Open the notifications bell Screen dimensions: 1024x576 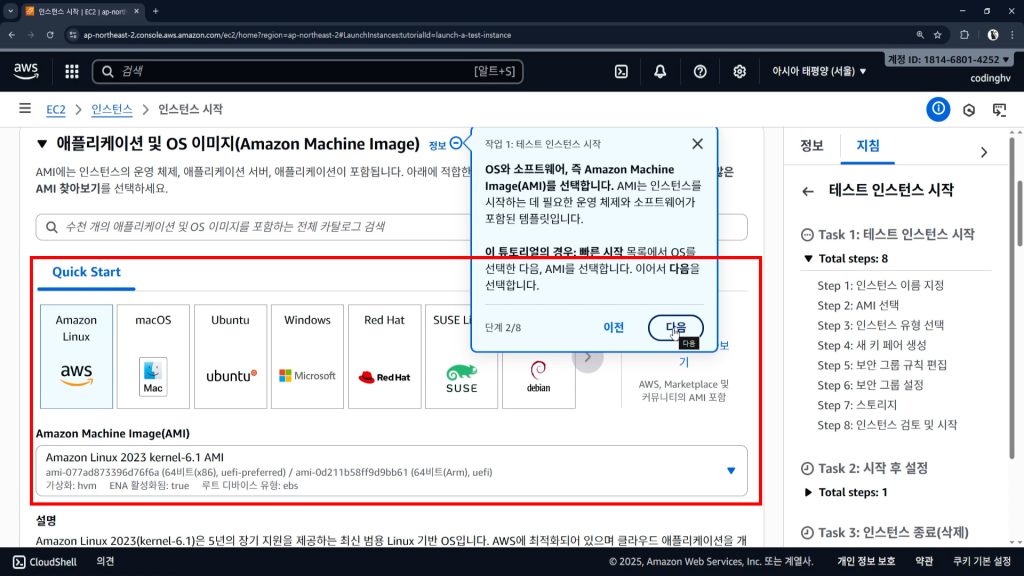(x=660, y=71)
